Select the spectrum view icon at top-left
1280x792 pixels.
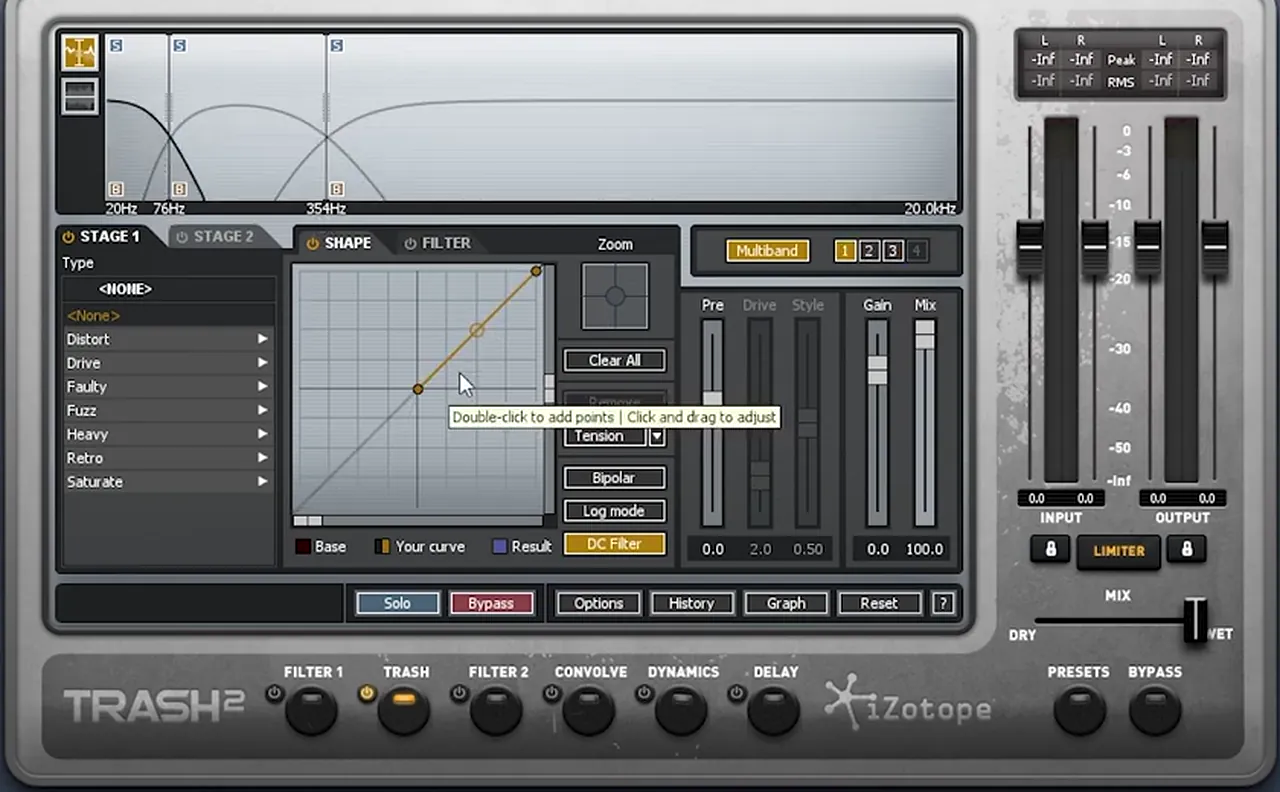tap(80, 53)
